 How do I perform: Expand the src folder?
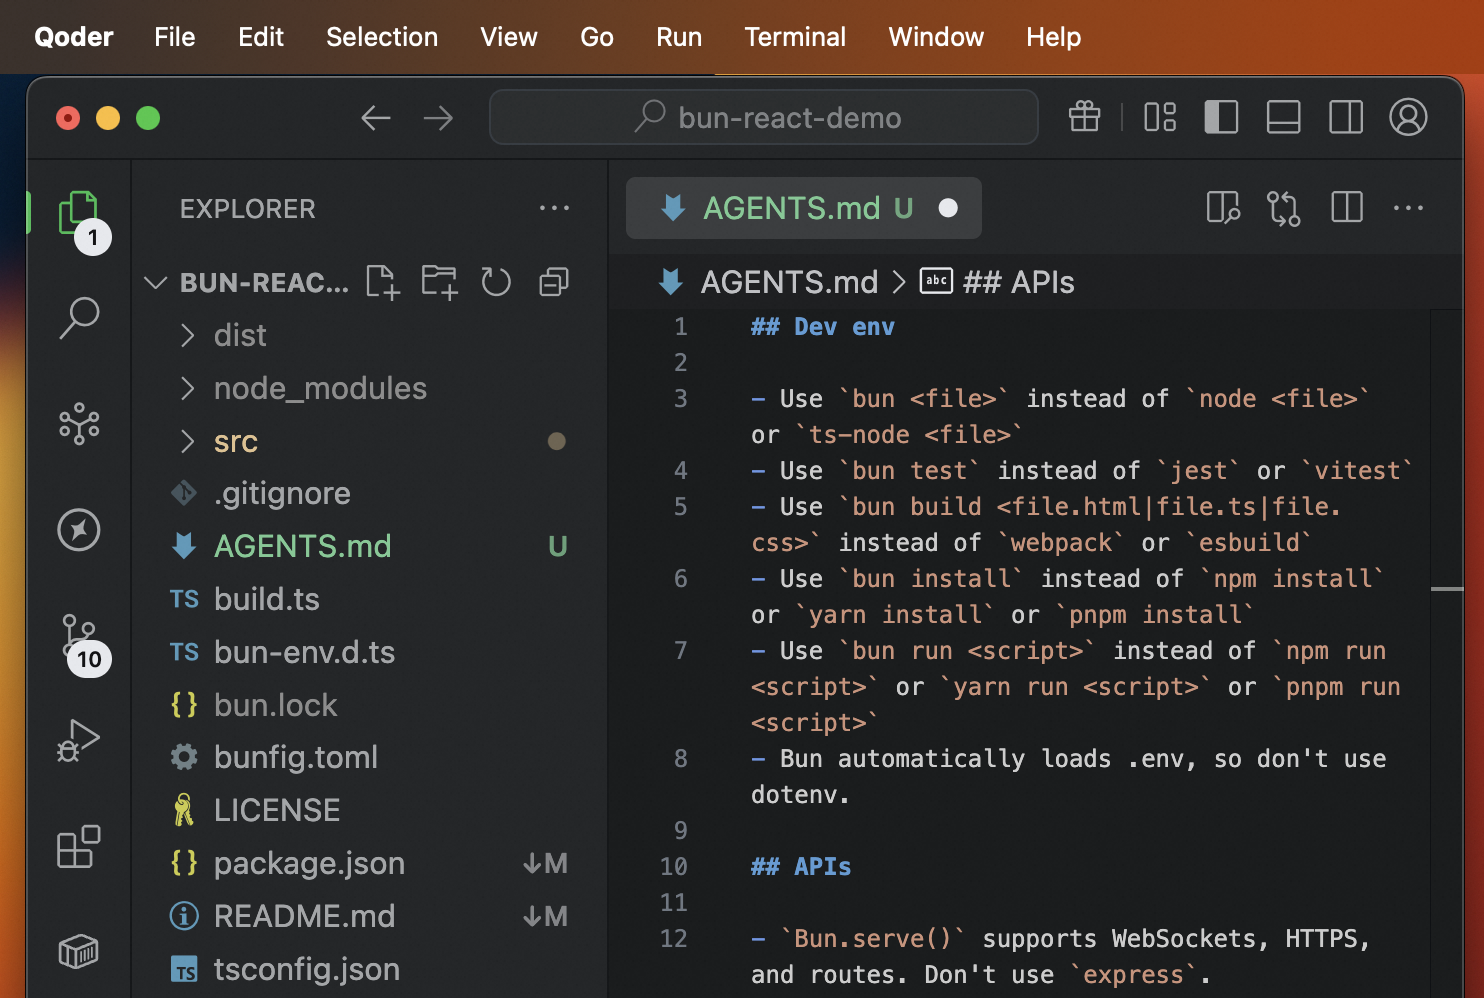pyautogui.click(x=236, y=441)
